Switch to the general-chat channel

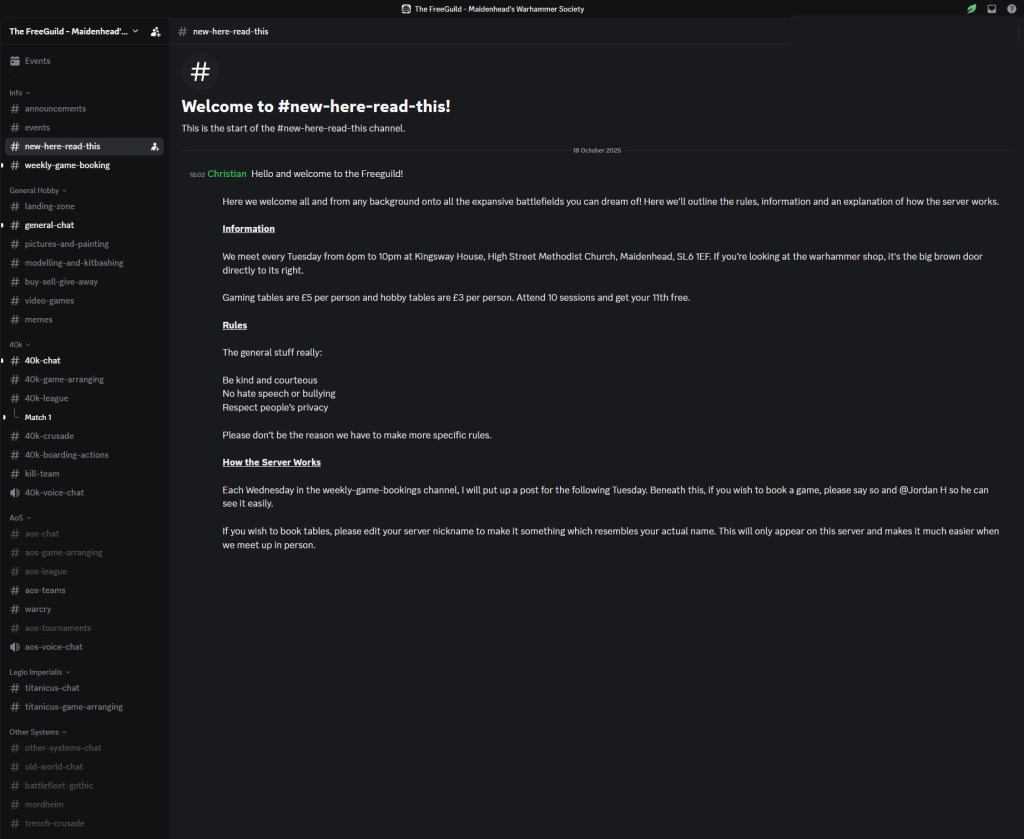pyautogui.click(x=49, y=225)
